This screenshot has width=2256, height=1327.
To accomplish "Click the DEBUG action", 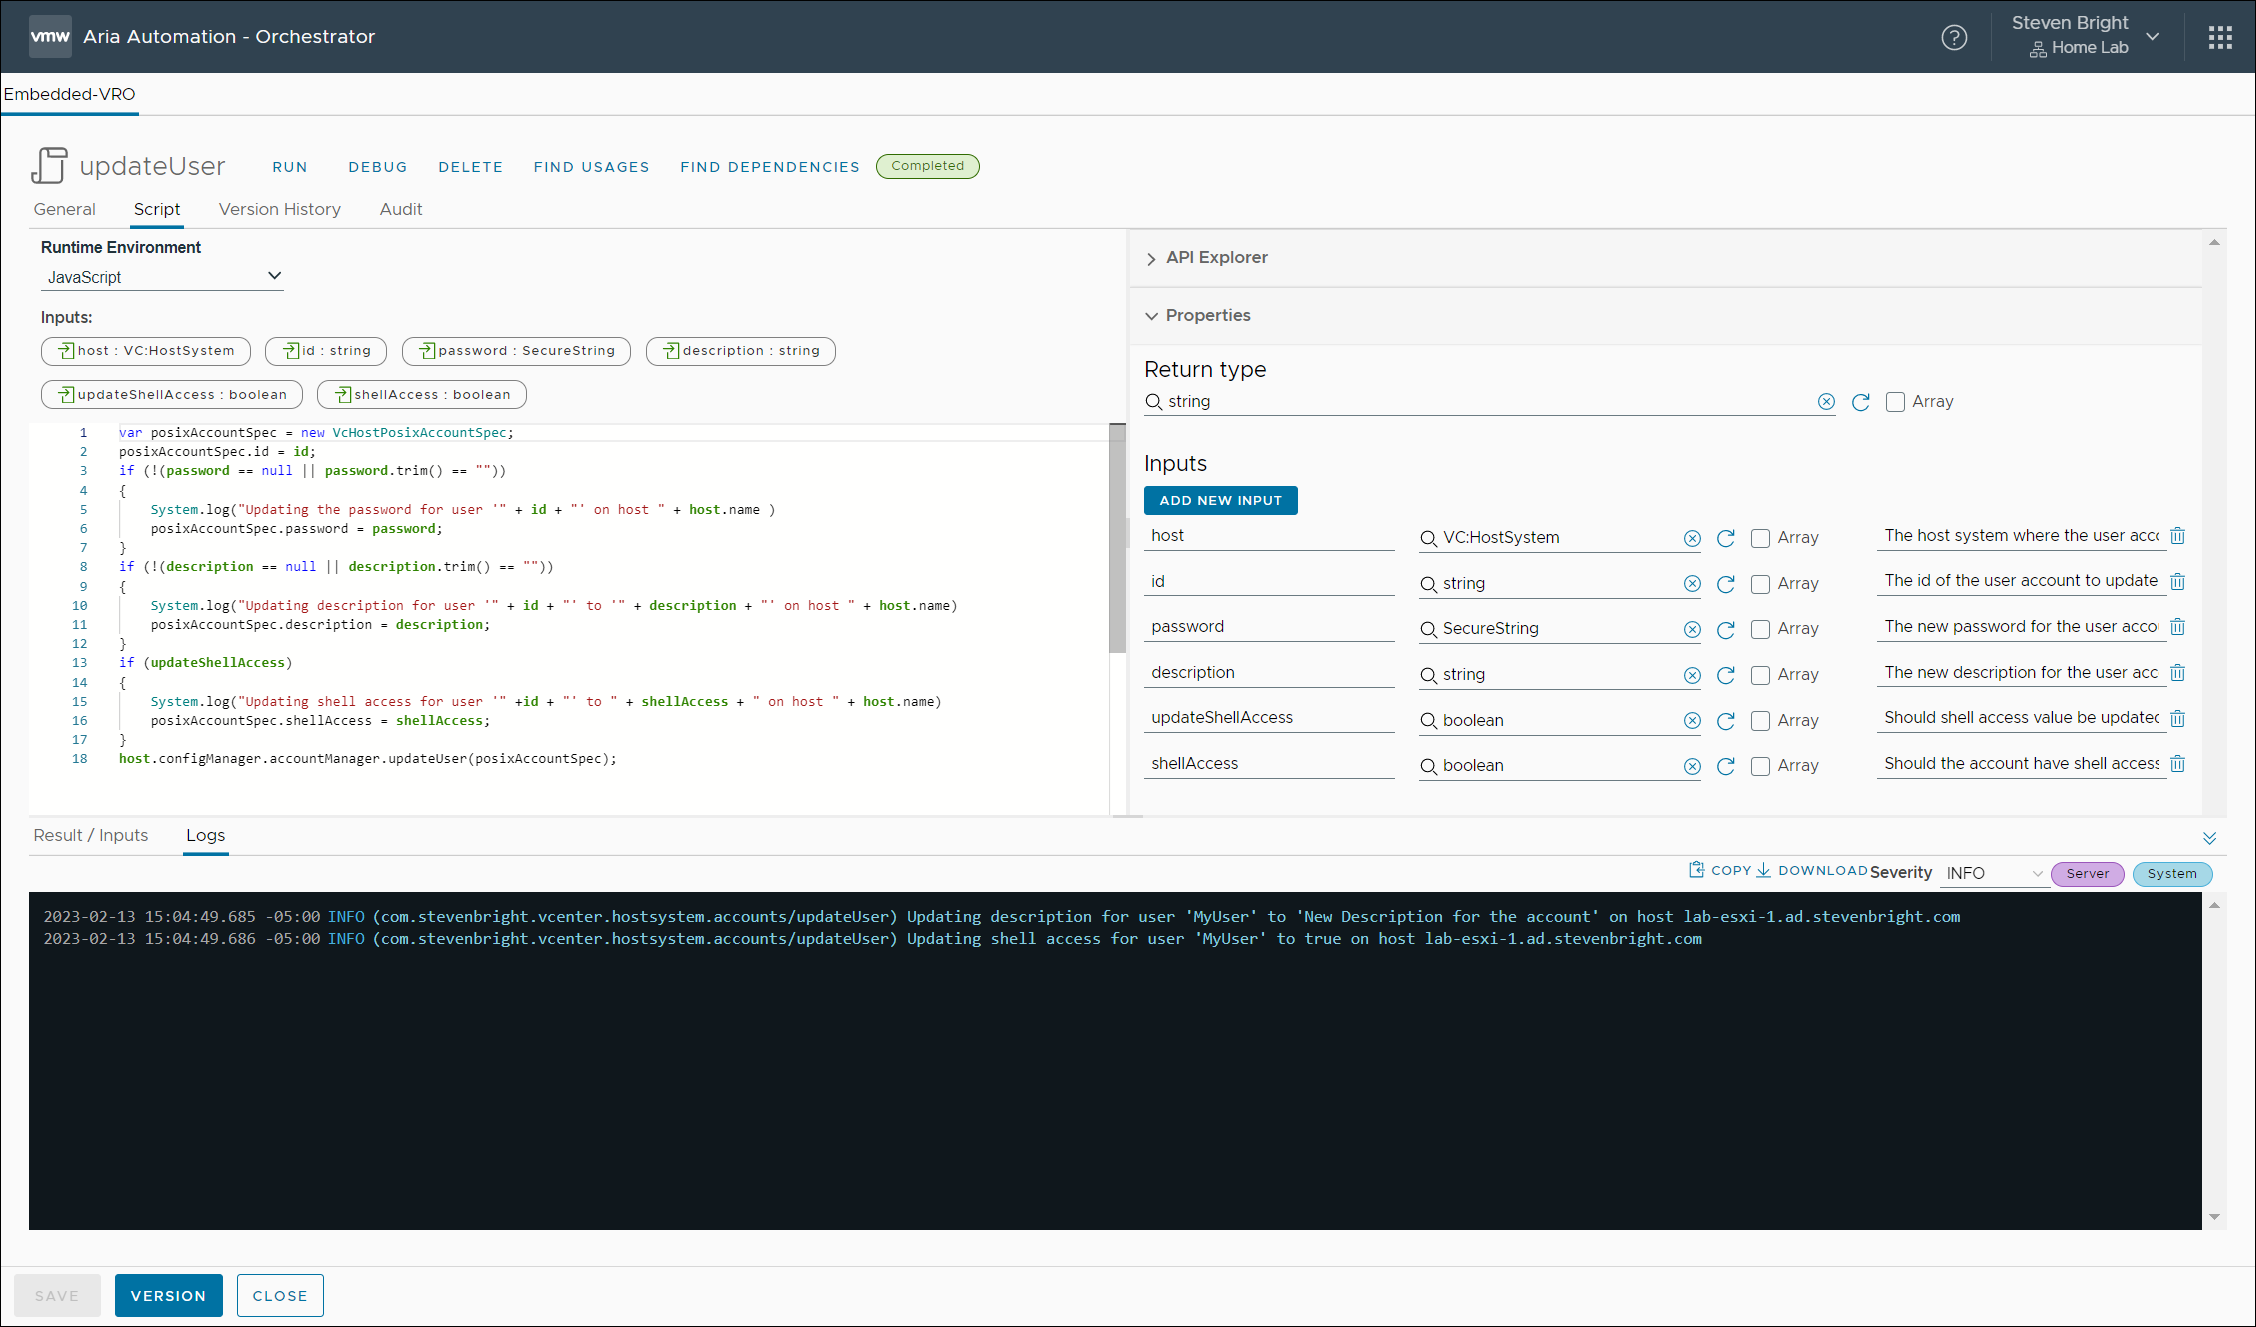I will 378,167.
